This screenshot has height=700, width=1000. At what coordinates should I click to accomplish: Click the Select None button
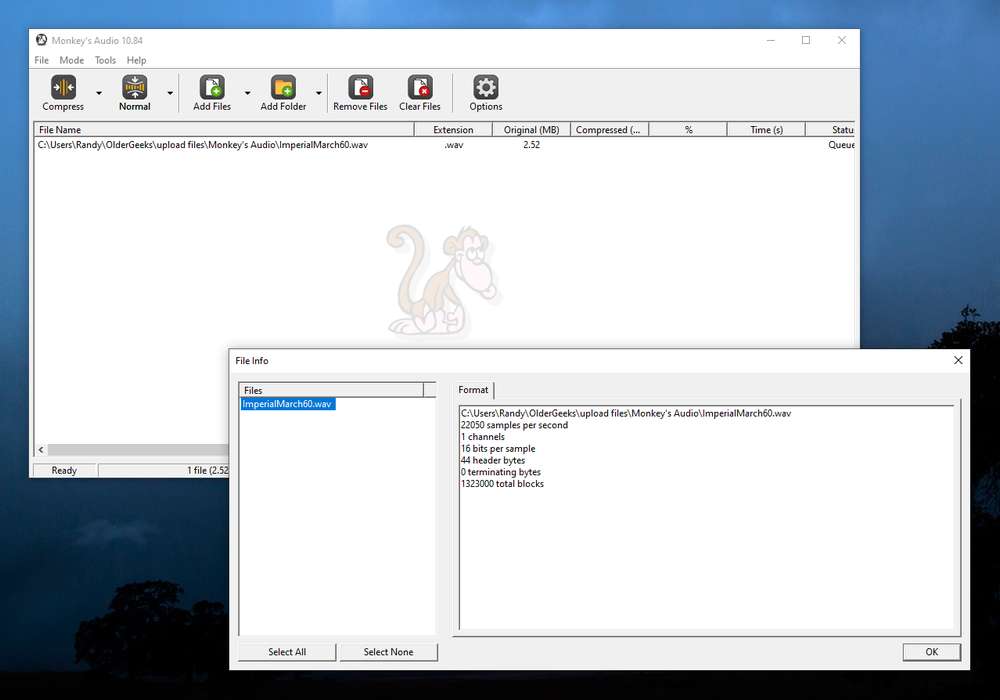coord(388,652)
